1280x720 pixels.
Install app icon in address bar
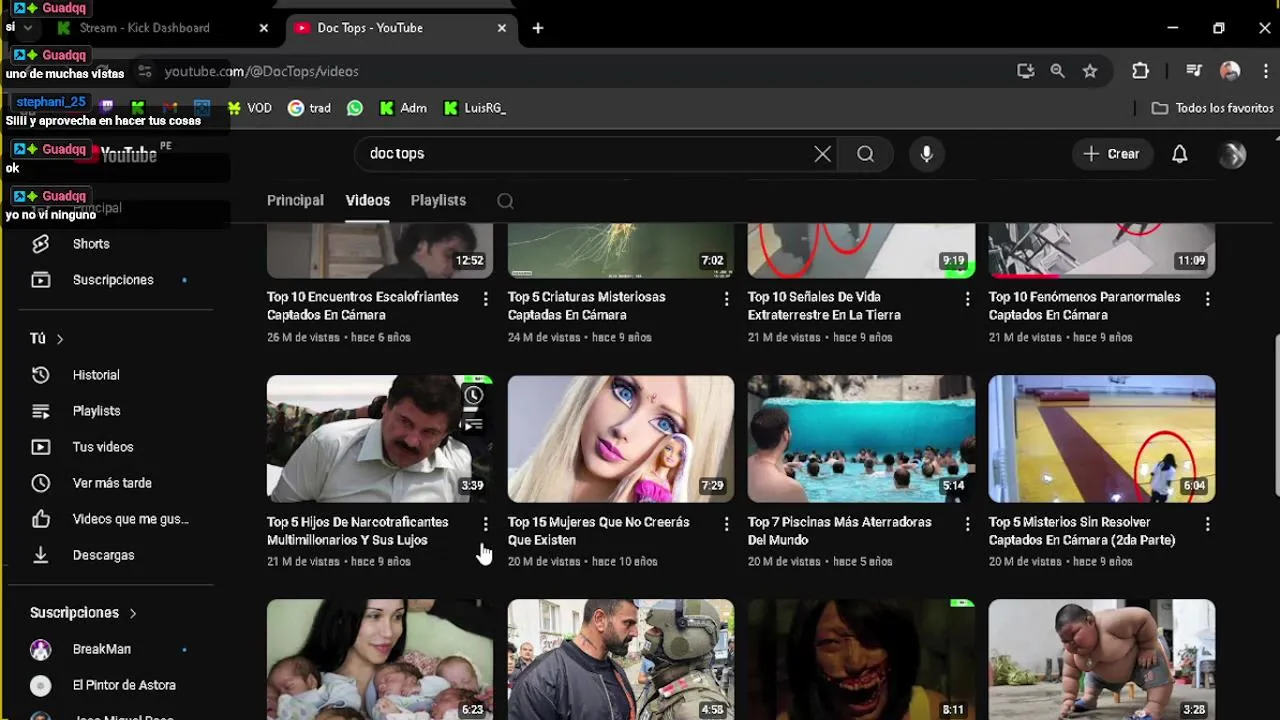click(1025, 71)
